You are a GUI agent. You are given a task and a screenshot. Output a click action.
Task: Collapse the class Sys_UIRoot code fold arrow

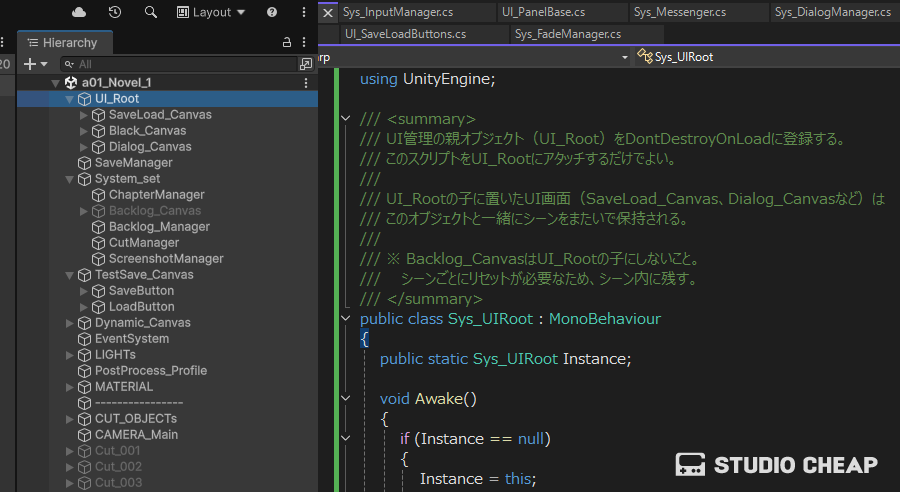(346, 319)
